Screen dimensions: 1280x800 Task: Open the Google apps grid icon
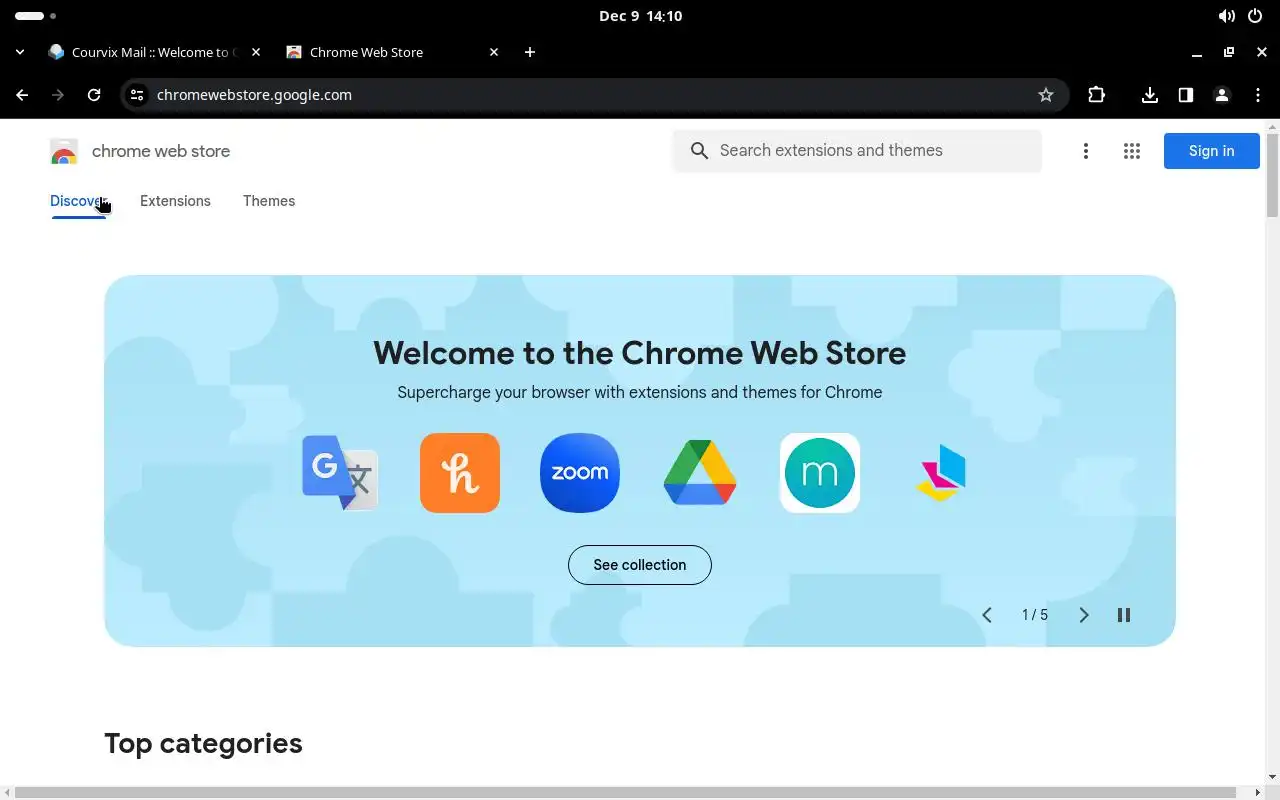pyautogui.click(x=1132, y=151)
